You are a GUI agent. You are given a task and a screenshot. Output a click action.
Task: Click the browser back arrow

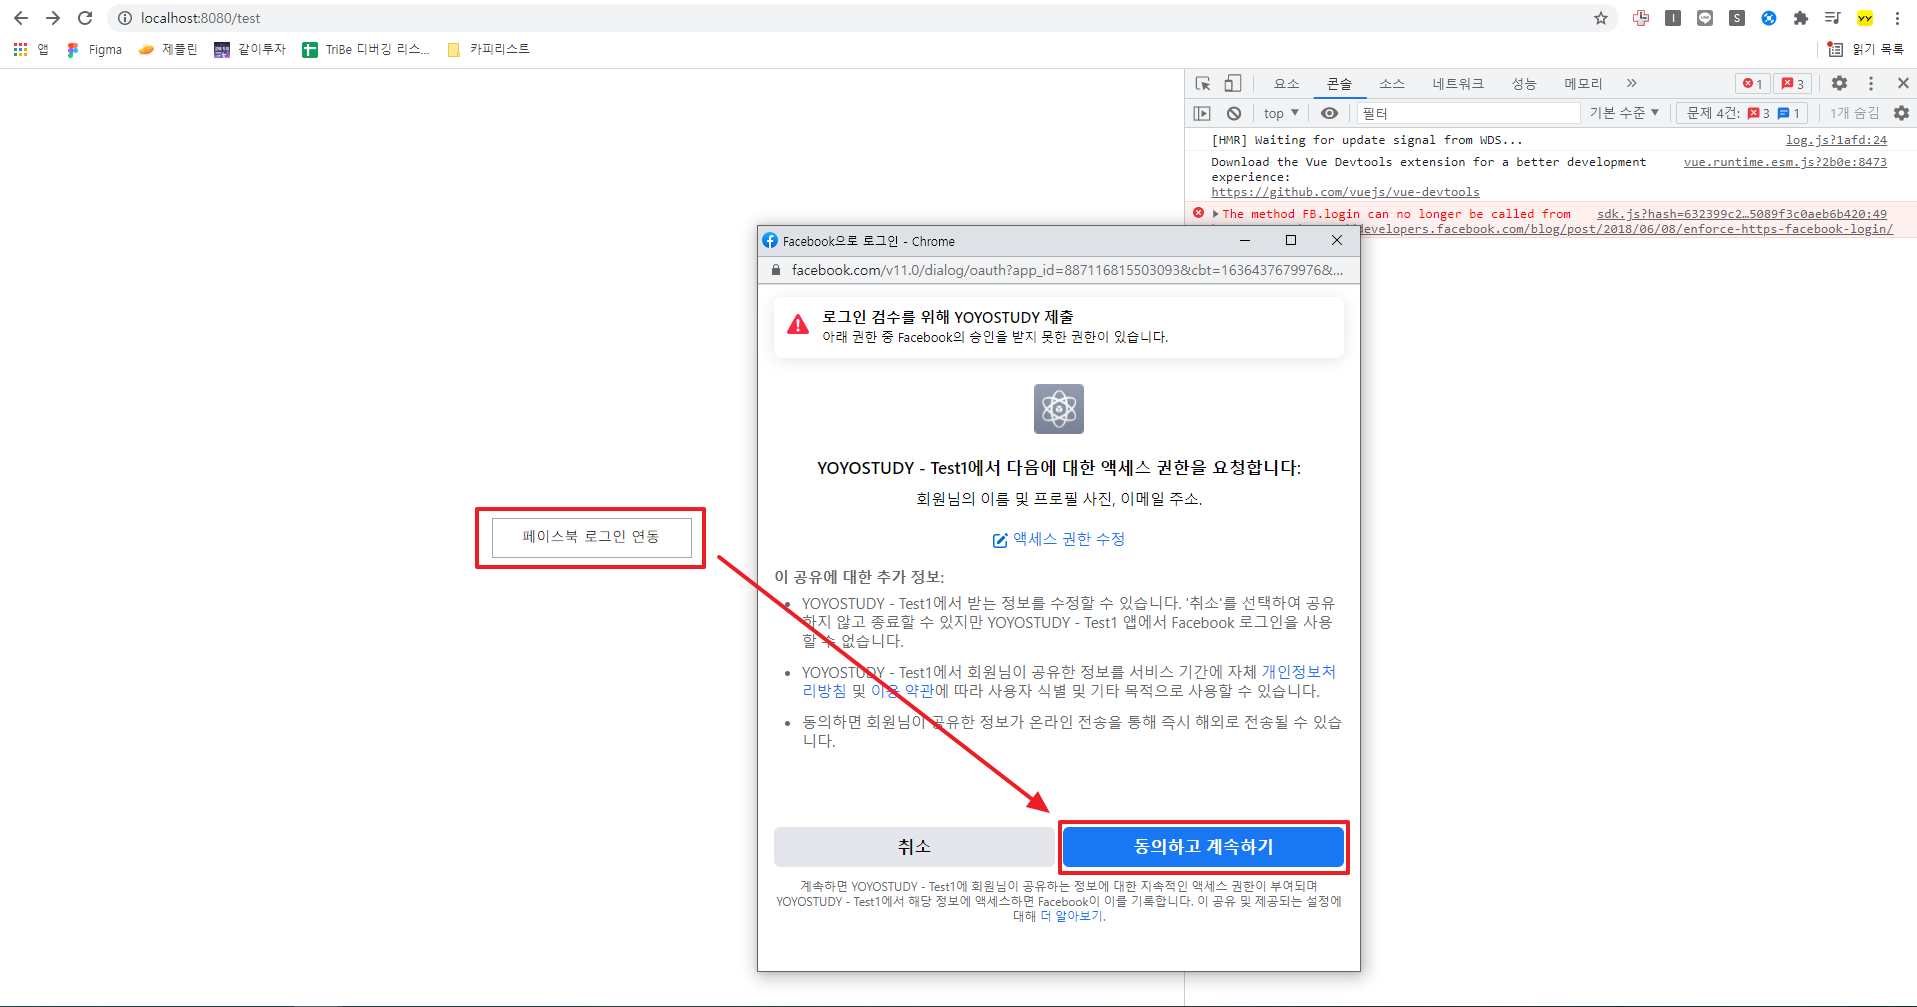(21, 18)
